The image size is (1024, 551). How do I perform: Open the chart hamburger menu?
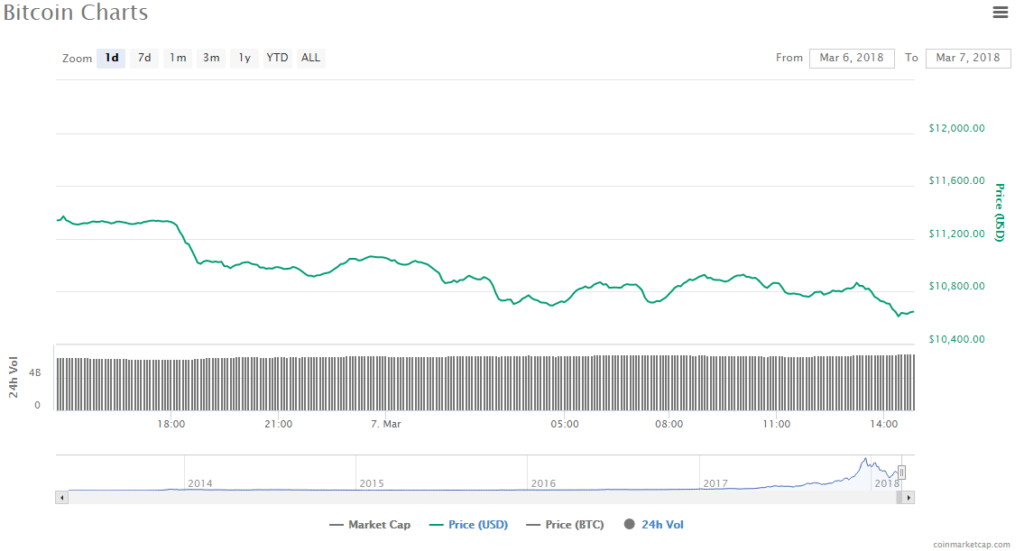point(999,12)
